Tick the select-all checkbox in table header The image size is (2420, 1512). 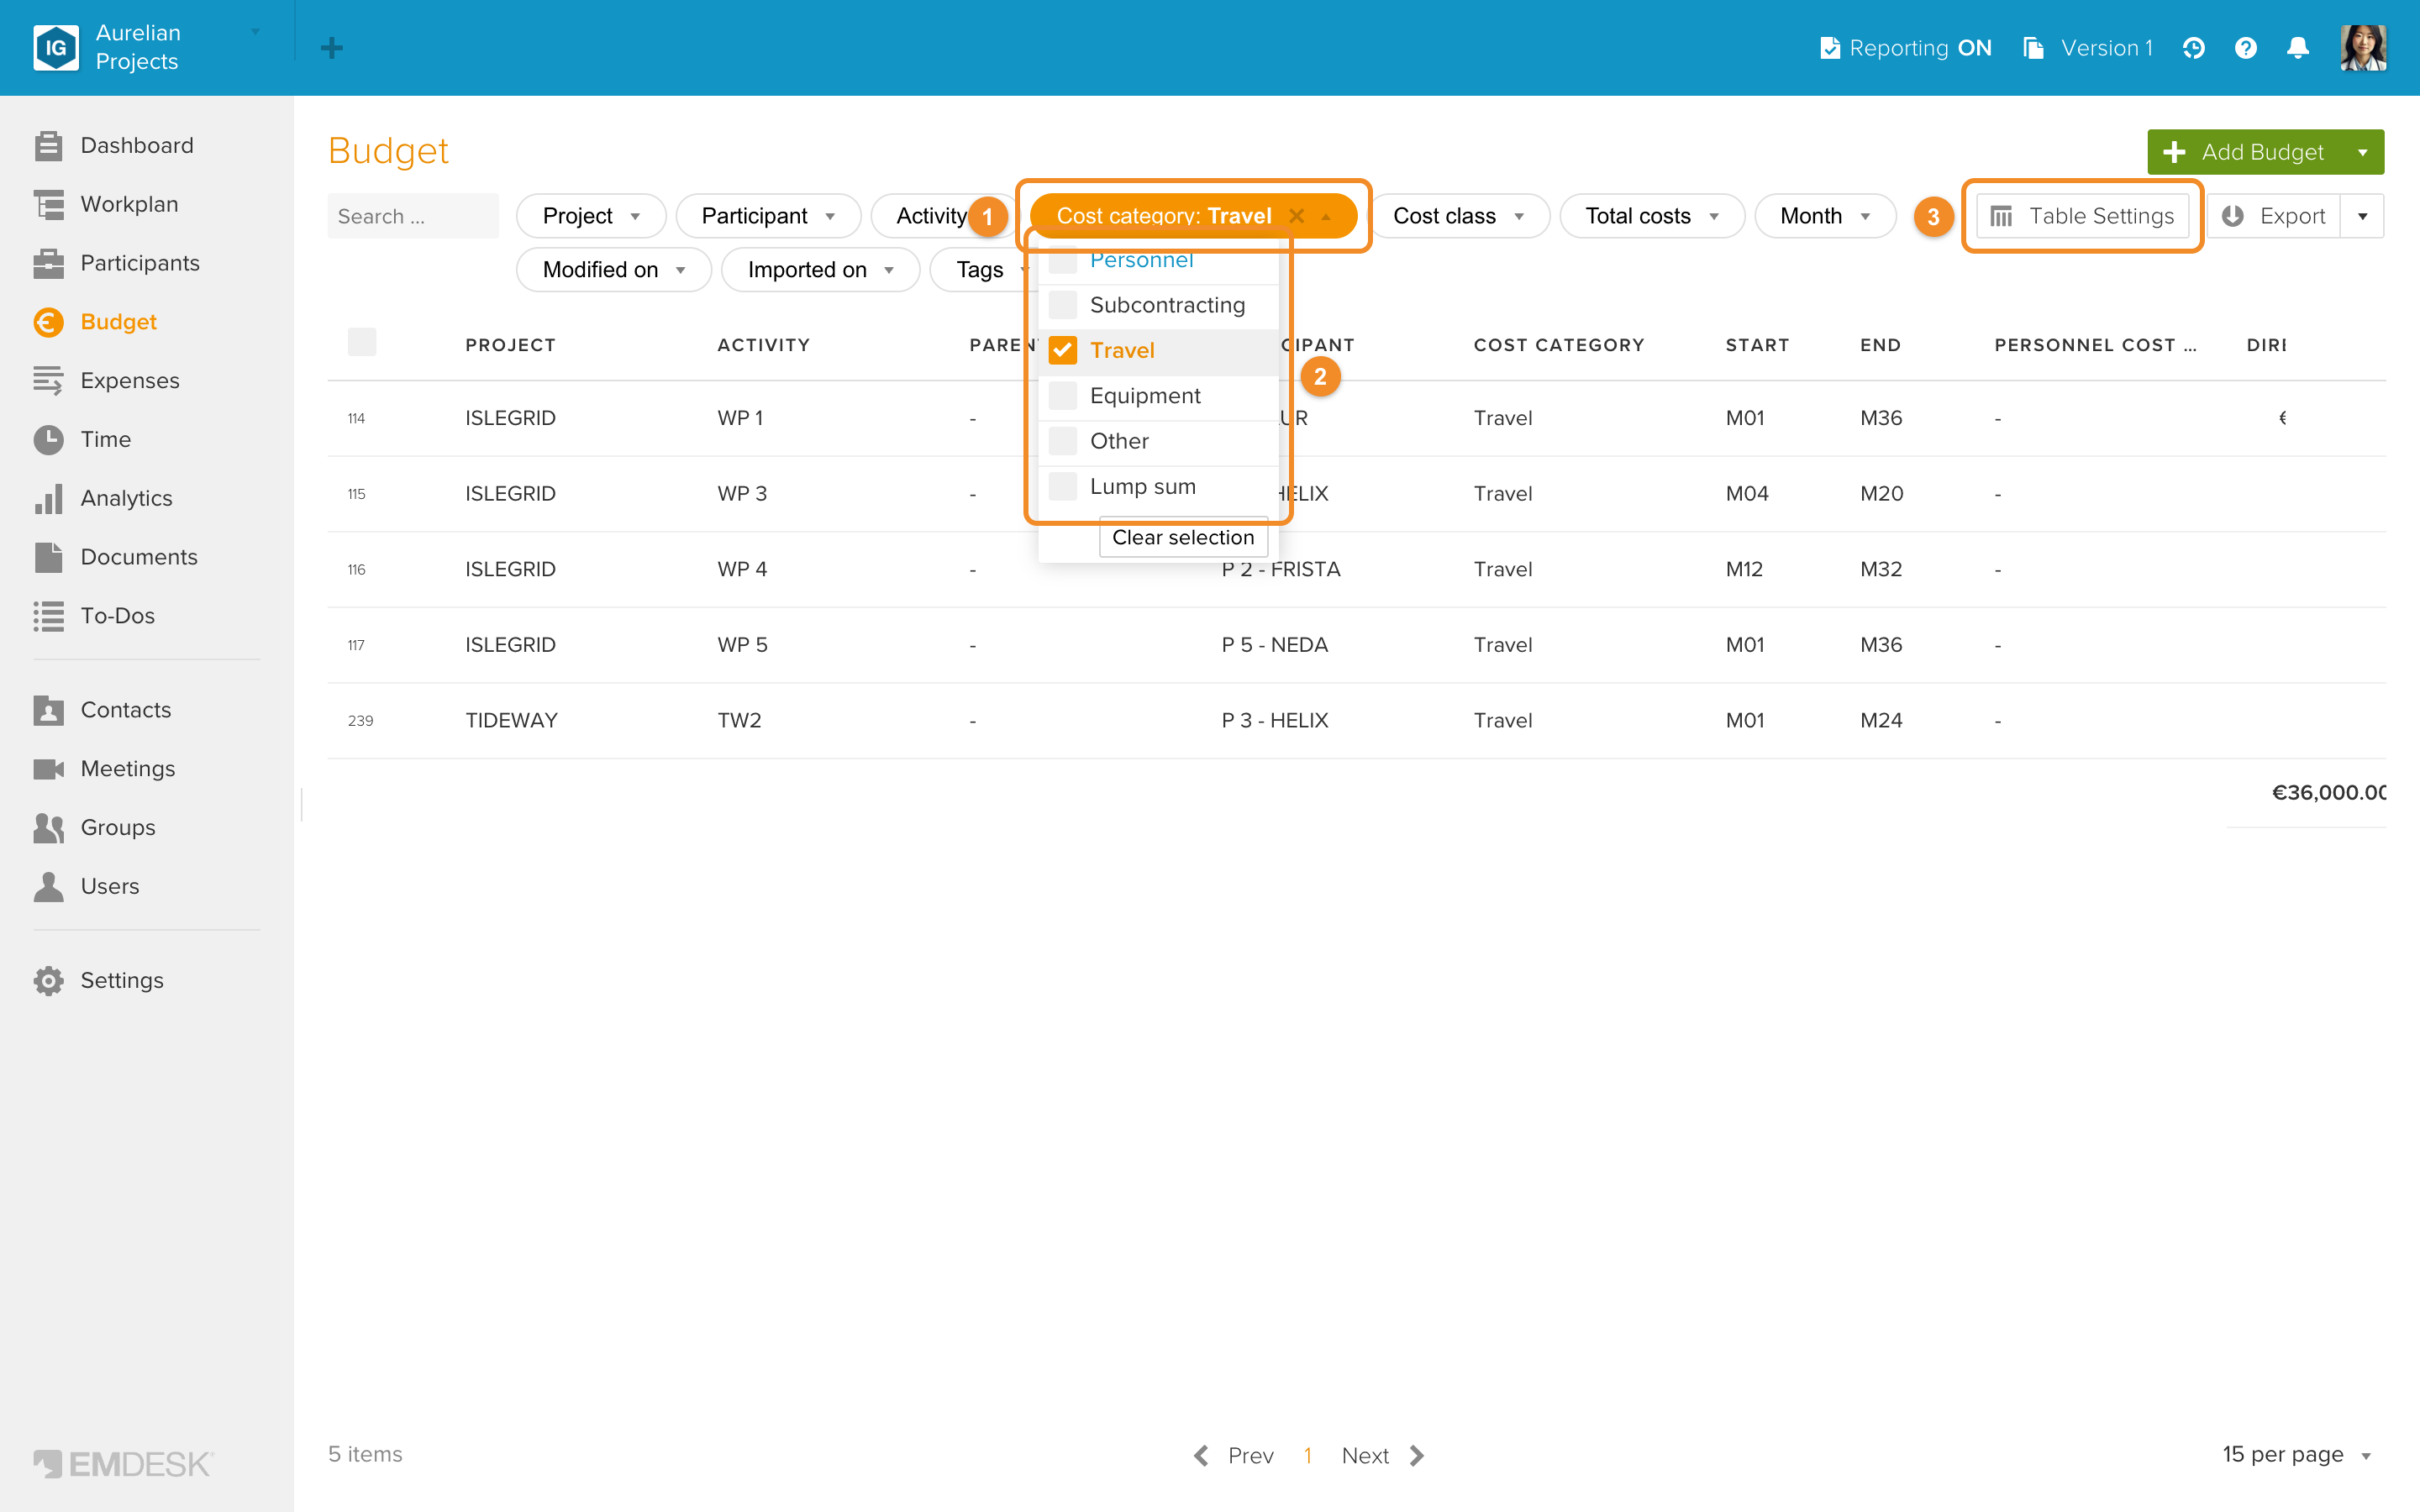coord(362,343)
